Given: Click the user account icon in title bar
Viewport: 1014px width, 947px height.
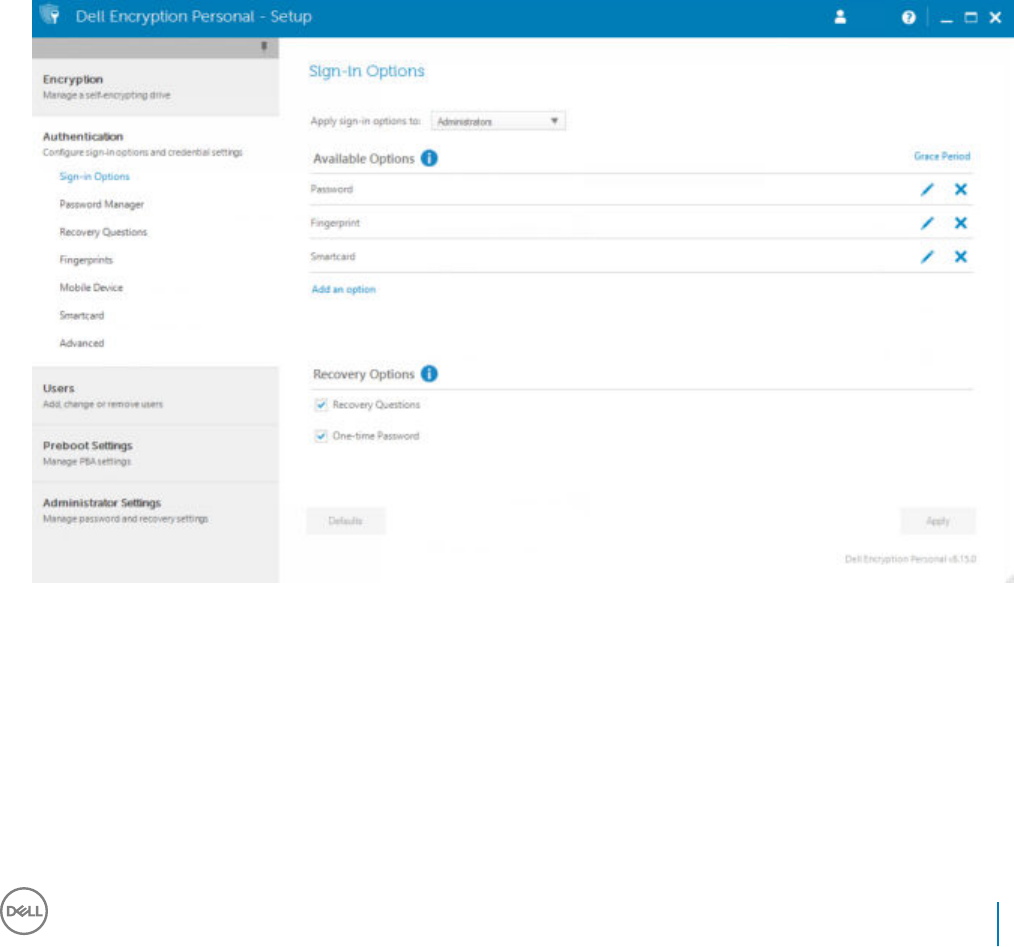Looking at the screenshot, I should tap(840, 17).
